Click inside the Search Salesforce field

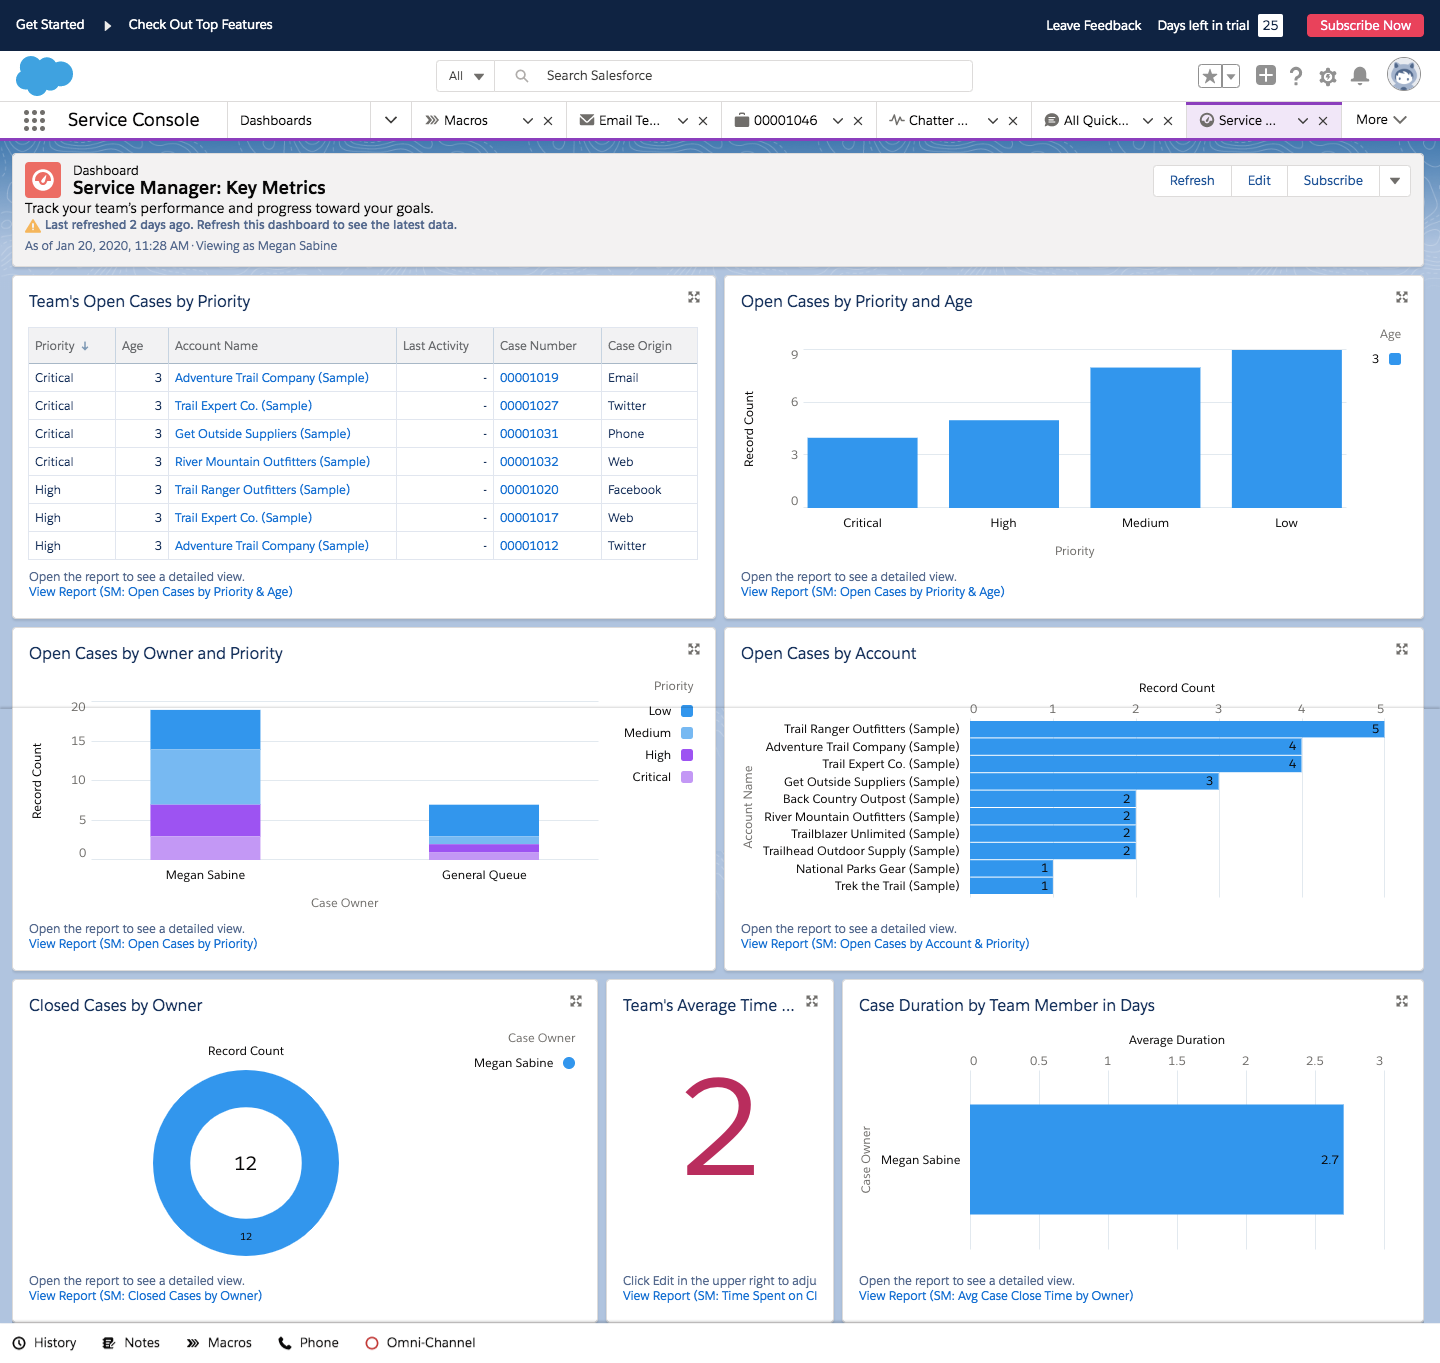click(x=700, y=75)
